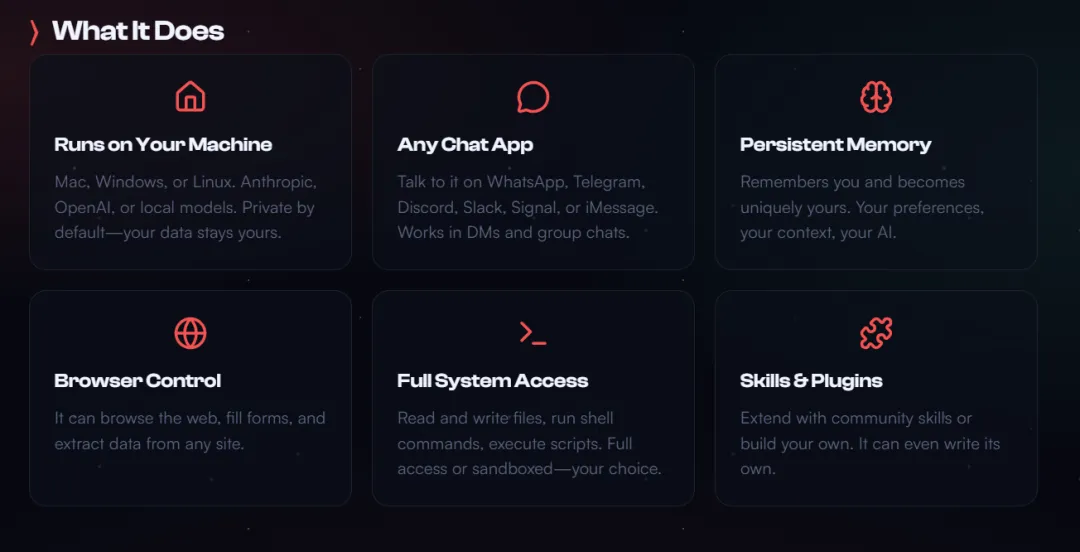
Task: Choose the Browser Control card title
Action: [138, 380]
